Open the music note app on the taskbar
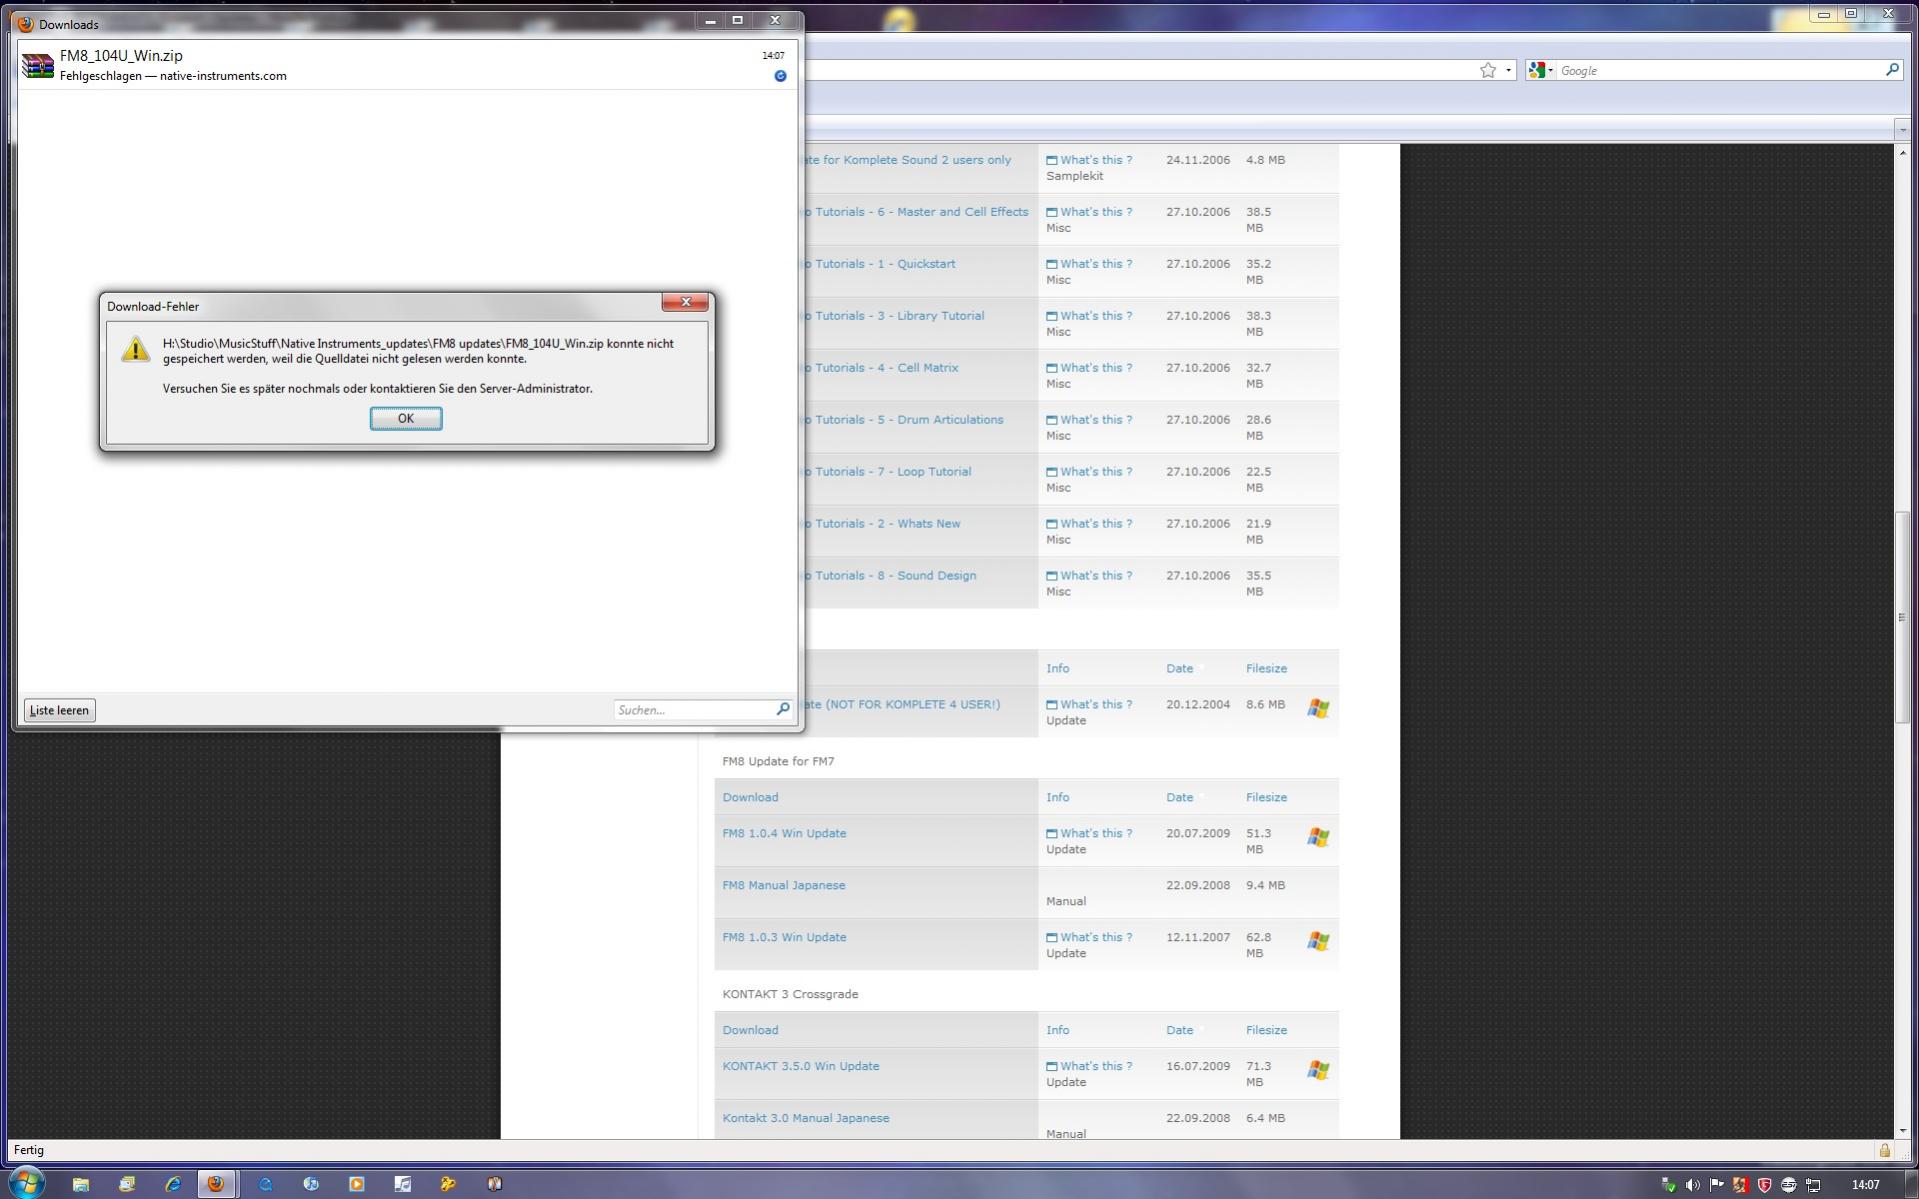Viewport: 1919px width, 1199px height. (402, 1184)
